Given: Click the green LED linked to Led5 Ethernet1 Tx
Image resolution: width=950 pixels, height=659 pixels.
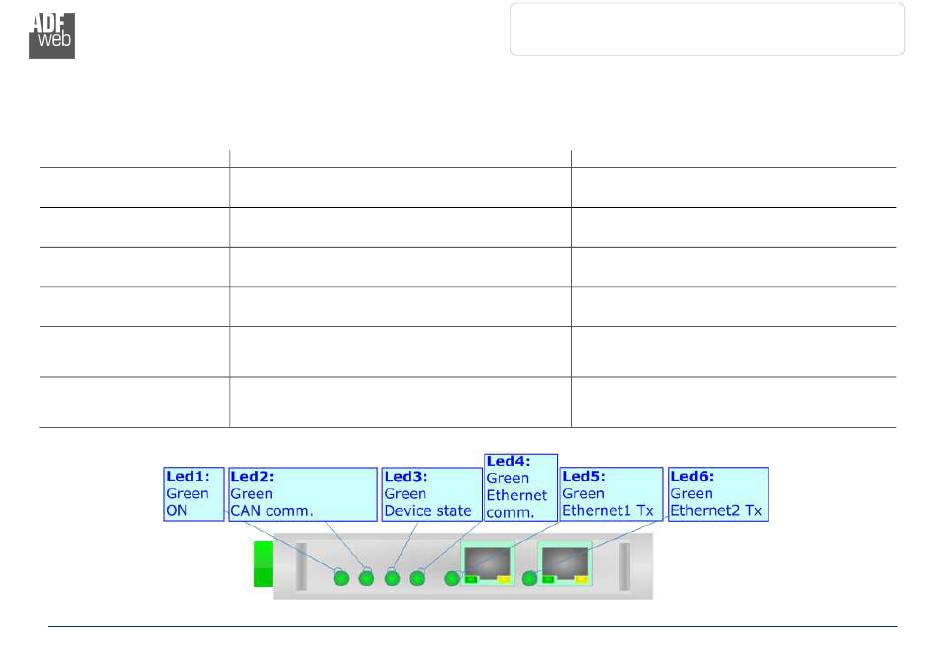Looking at the screenshot, I should pos(452,578).
